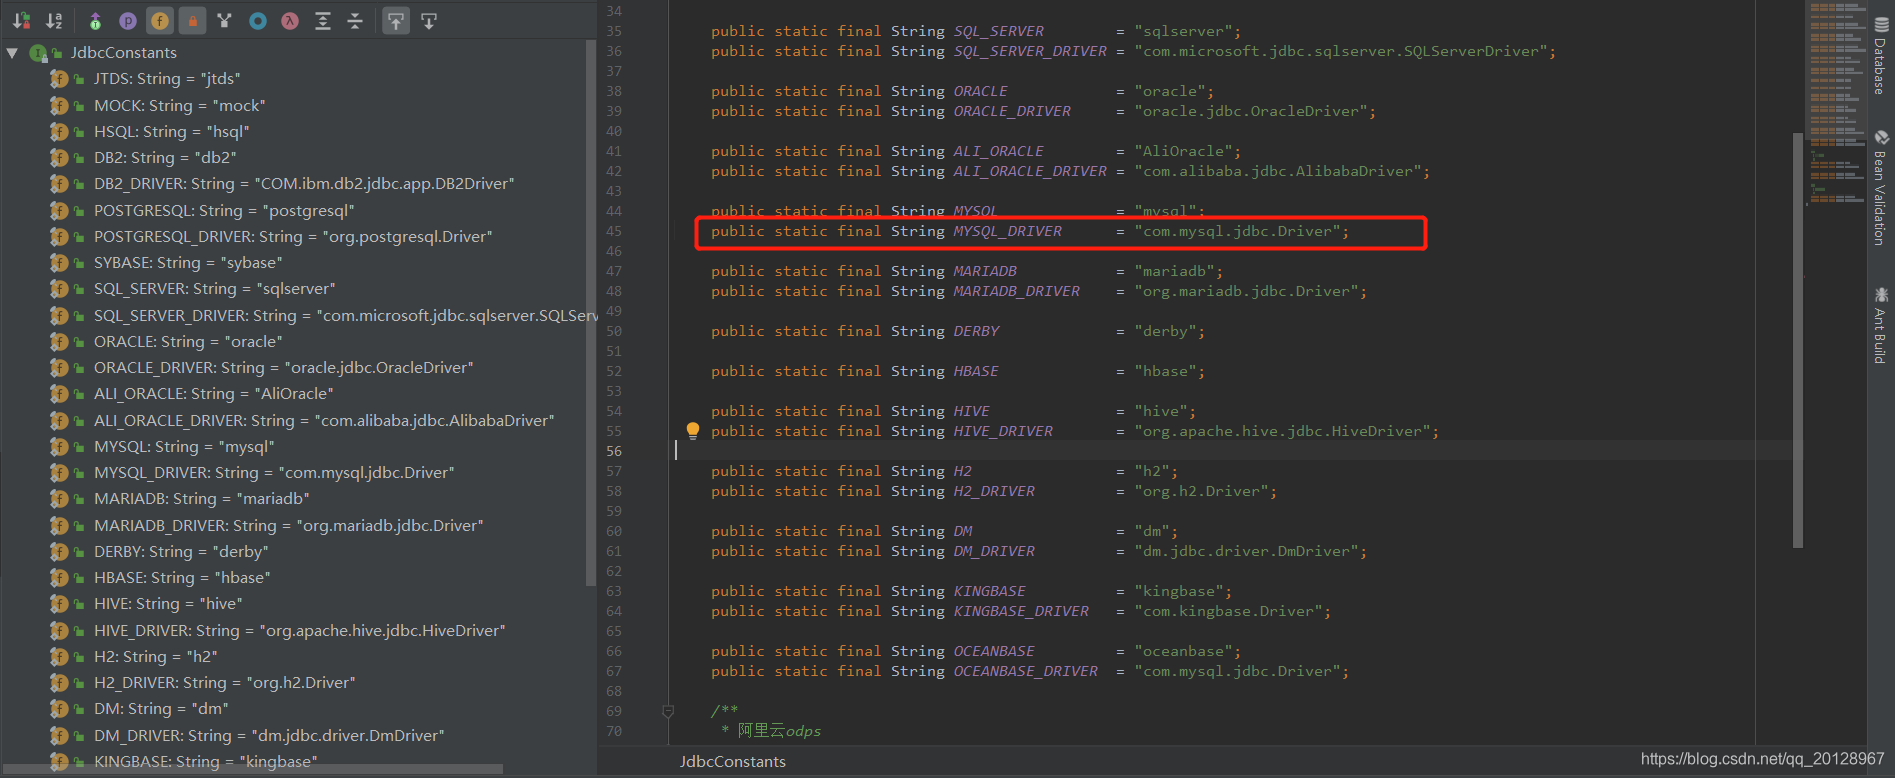The height and width of the screenshot is (778, 1895).
Task: Click Group Methods by Defining Type icon
Action: [x=225, y=20]
